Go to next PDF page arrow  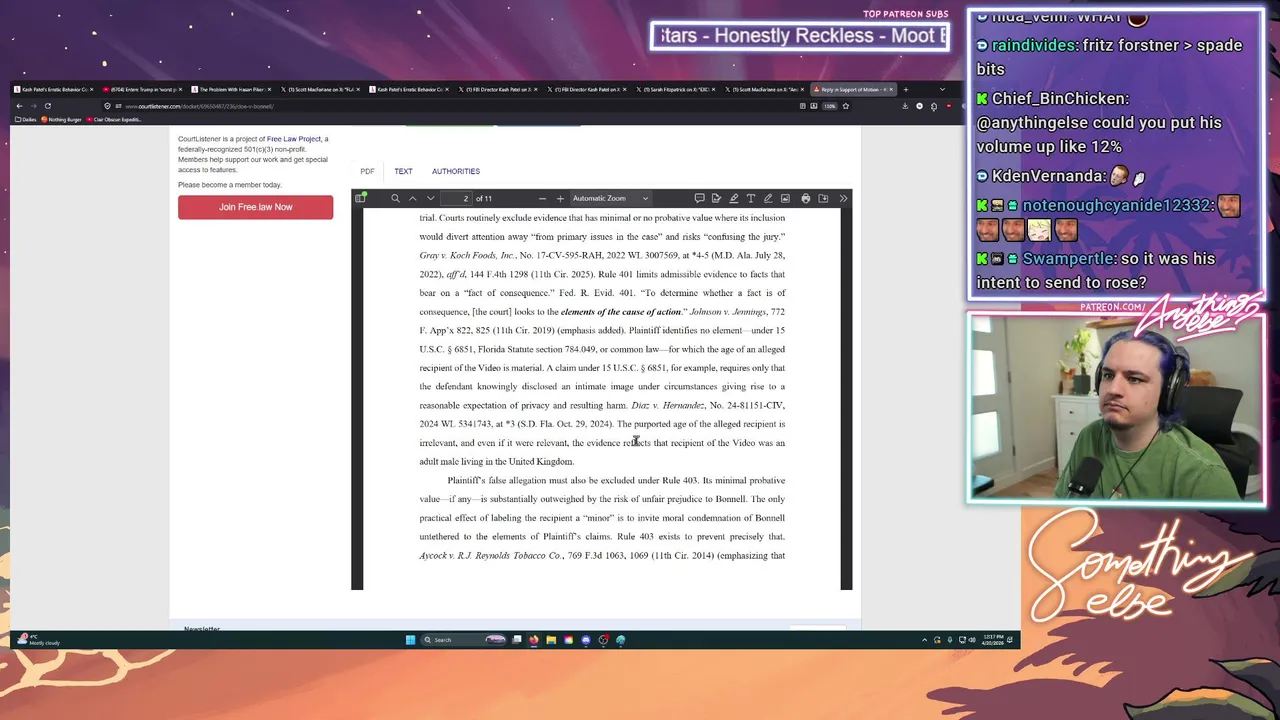[430, 198]
